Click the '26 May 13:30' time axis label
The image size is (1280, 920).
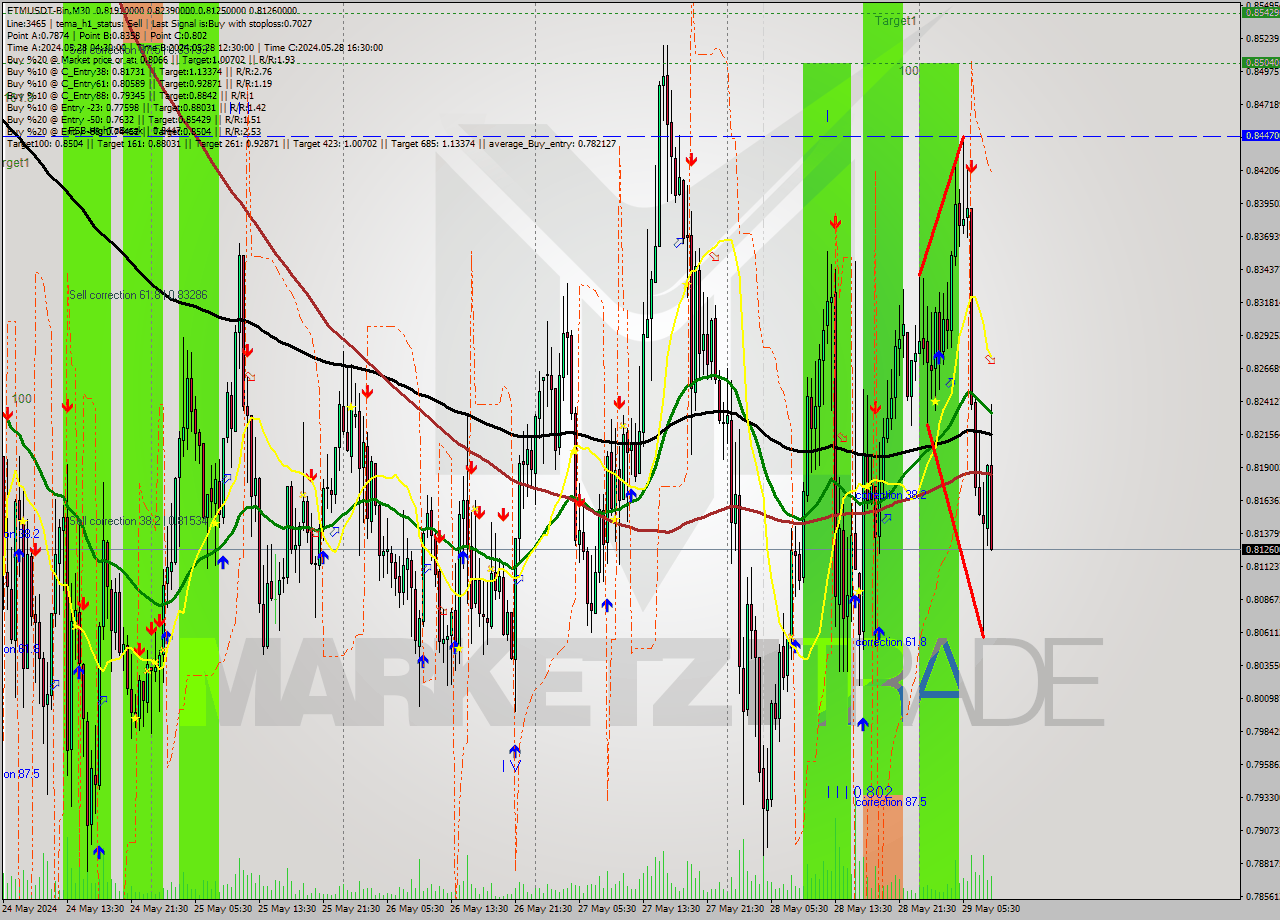[x=479, y=909]
